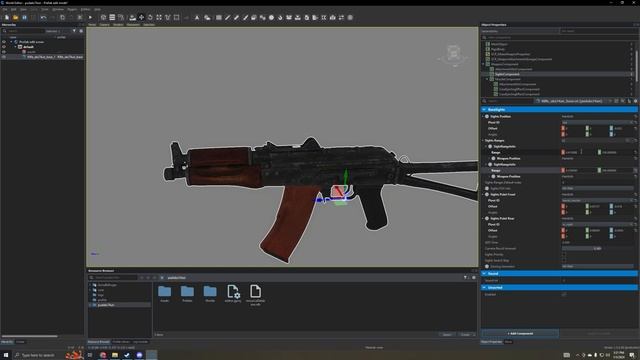The image size is (640, 360).
Task: Open Windows Task View
Action: (90, 355)
